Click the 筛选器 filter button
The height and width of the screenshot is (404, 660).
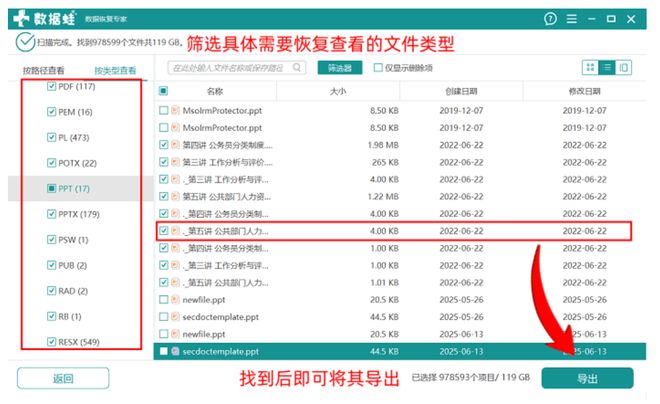[x=340, y=68]
